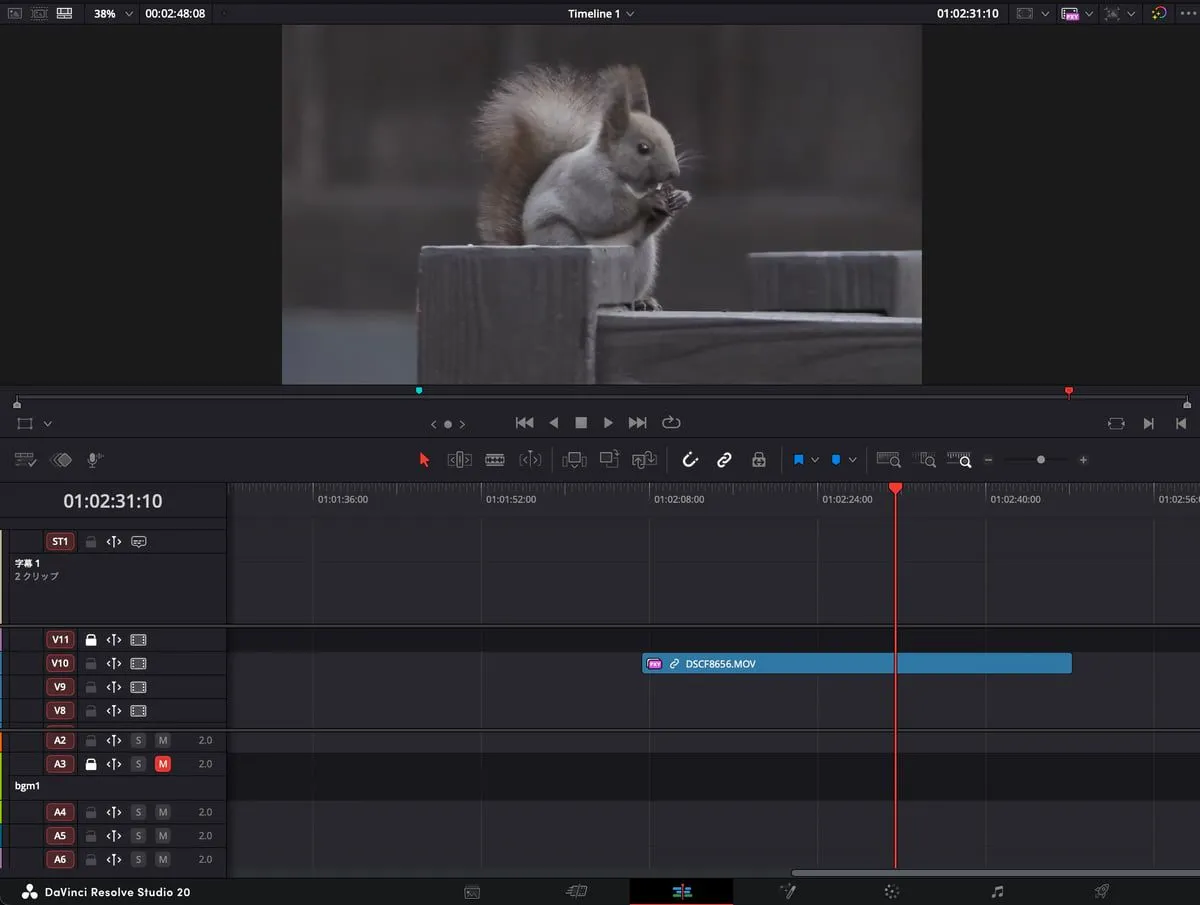Image resolution: width=1200 pixels, height=905 pixels.
Task: Stop playback with the Stop button
Action: [x=581, y=423]
